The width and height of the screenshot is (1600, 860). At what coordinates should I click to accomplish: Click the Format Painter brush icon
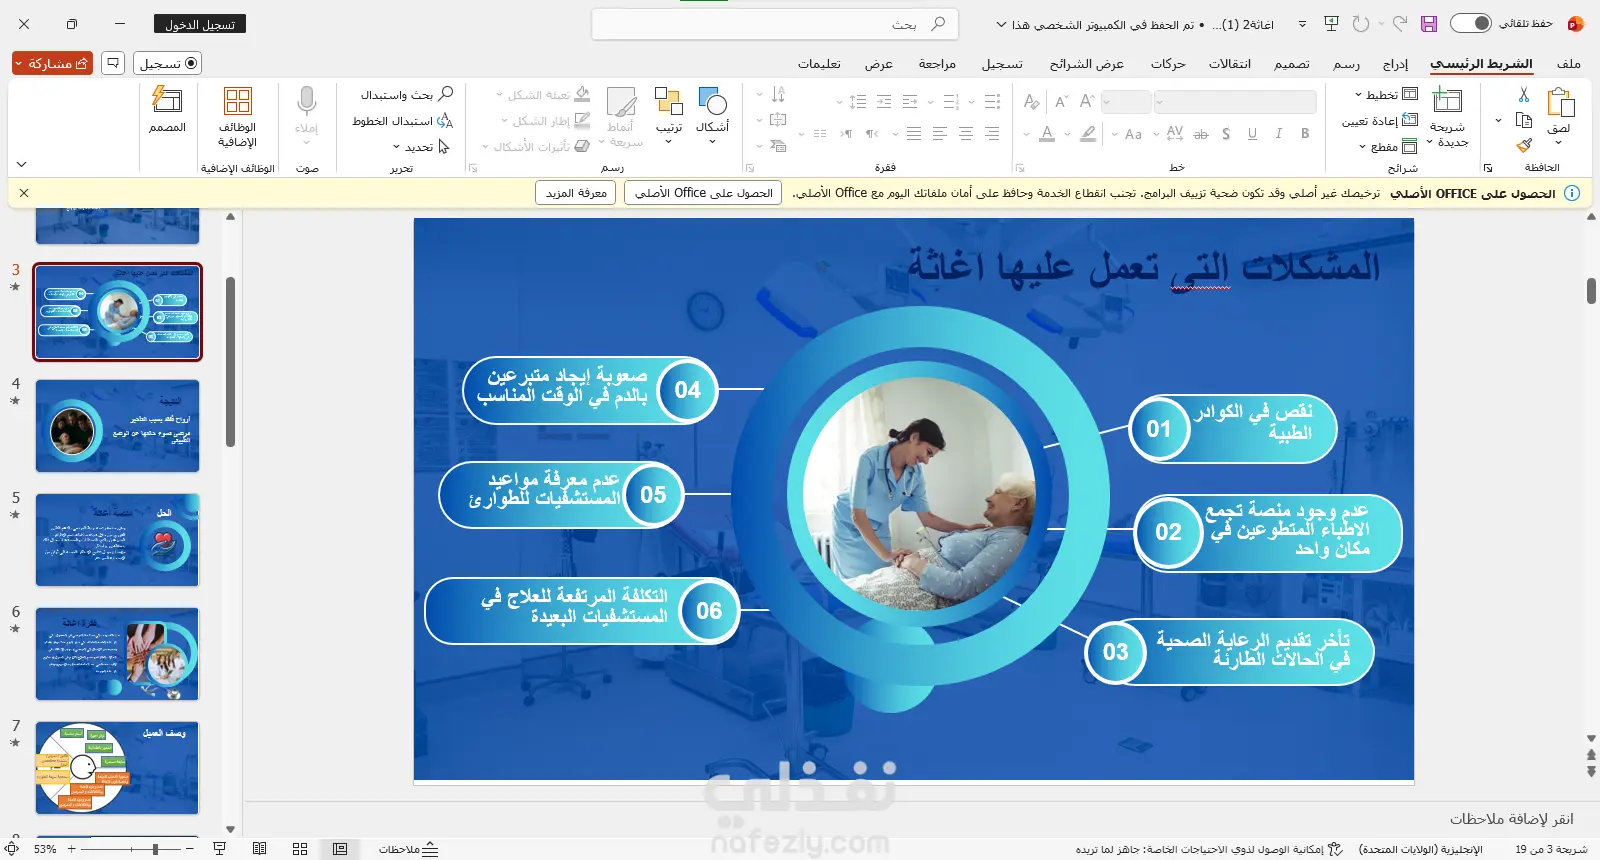[x=1524, y=146]
